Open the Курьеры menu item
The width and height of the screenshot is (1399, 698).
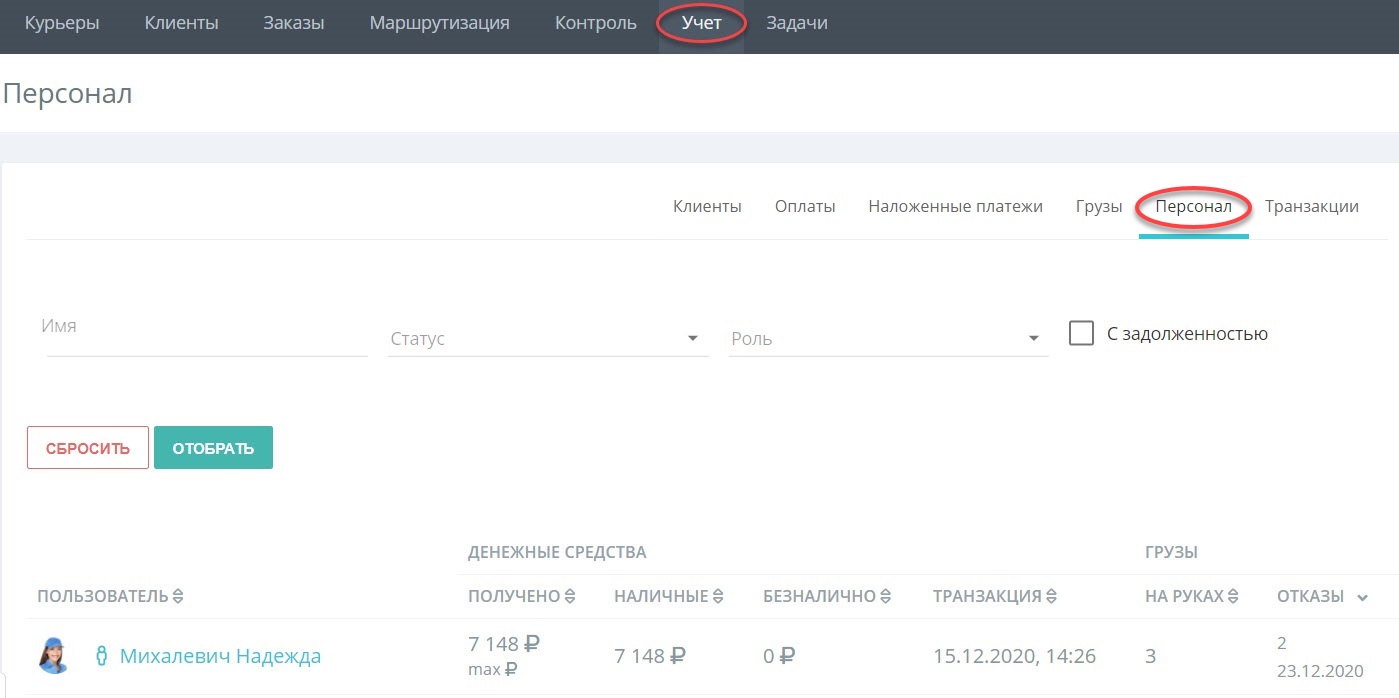62,23
